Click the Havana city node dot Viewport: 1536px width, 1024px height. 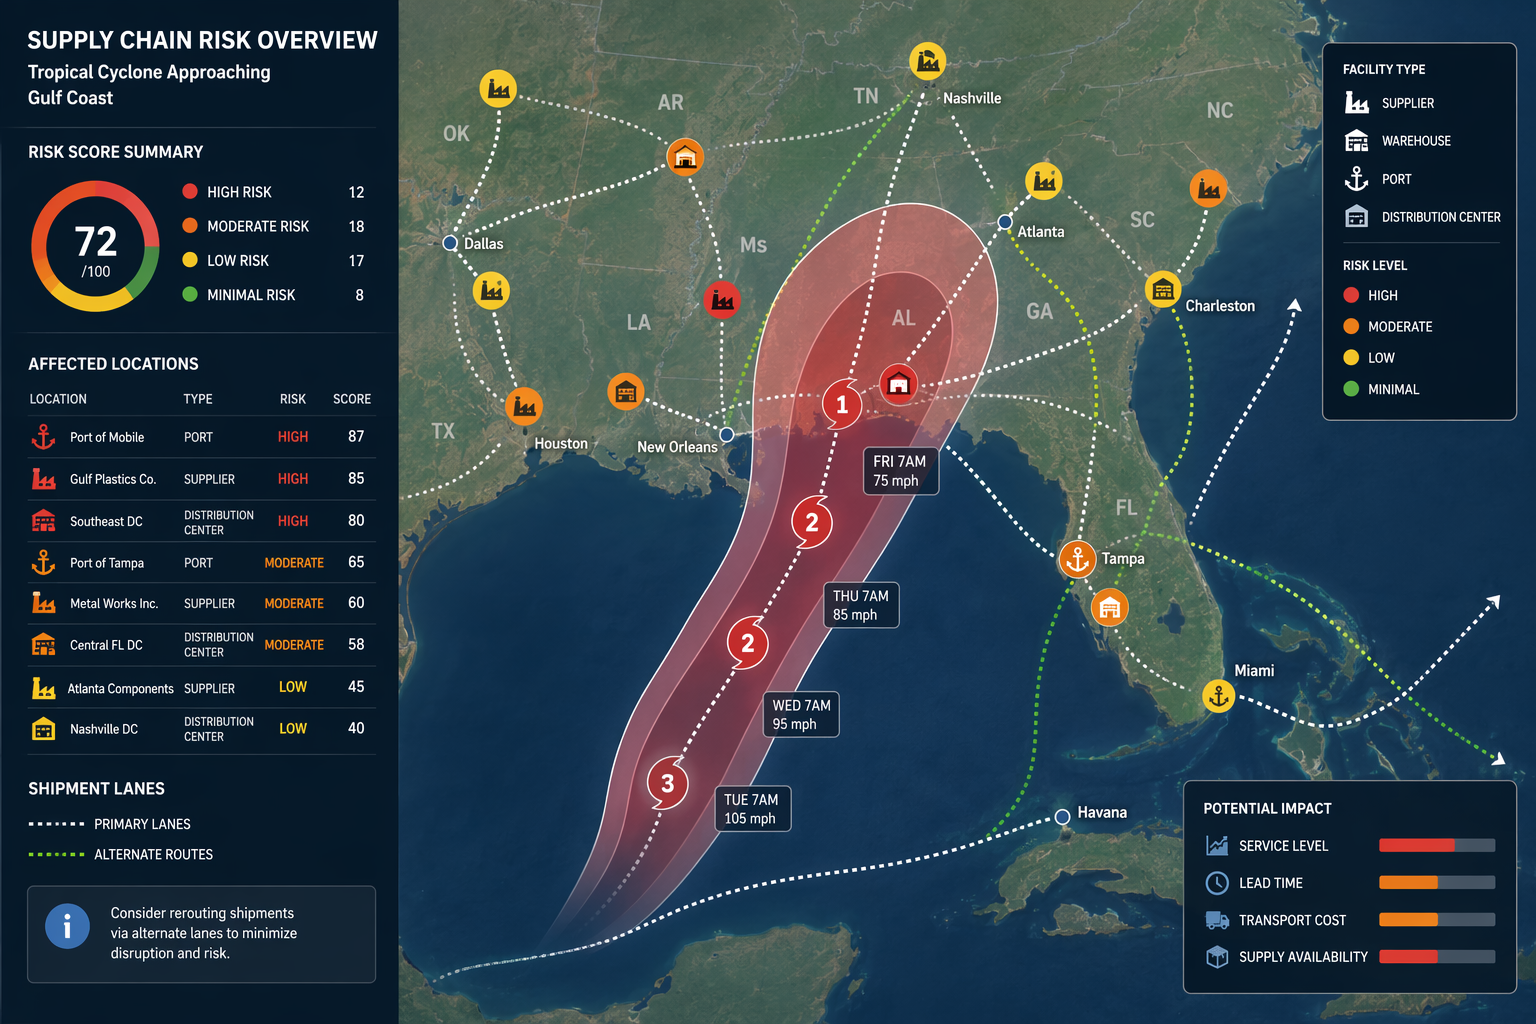click(x=1063, y=817)
